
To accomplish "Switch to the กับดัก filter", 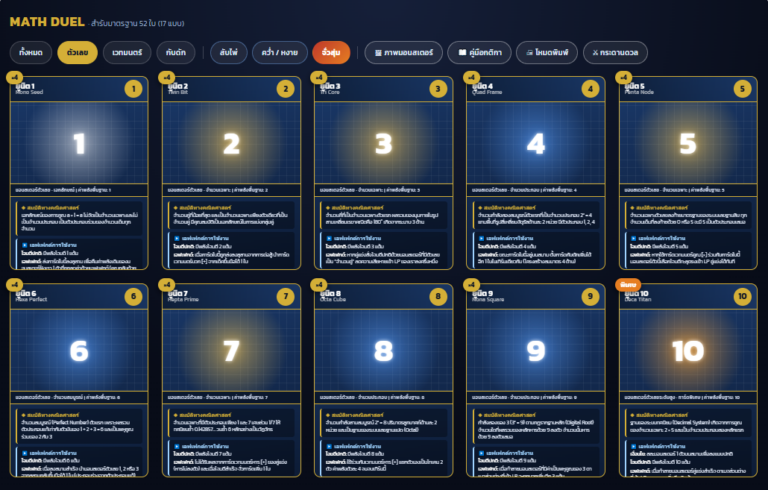I will 176,52.
